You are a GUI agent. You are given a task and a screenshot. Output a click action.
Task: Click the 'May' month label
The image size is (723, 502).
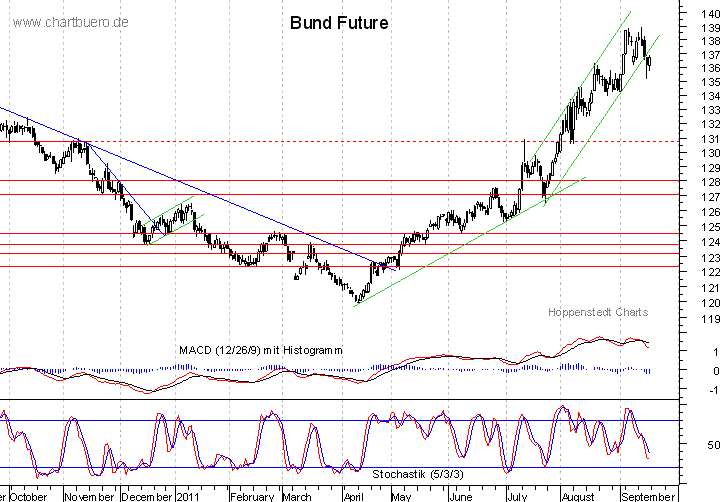(401, 496)
